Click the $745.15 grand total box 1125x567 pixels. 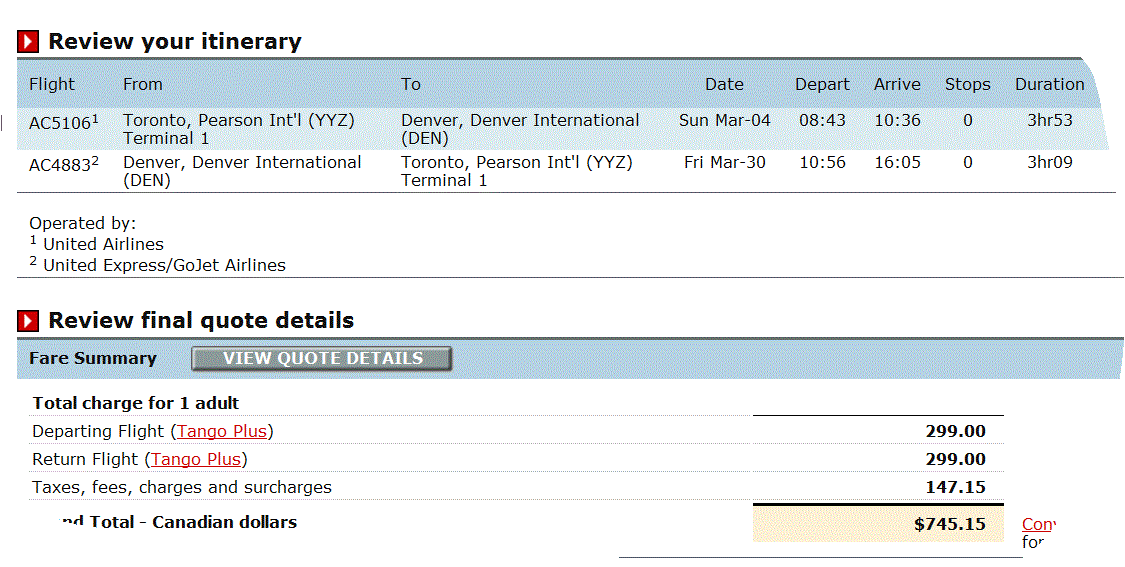(x=878, y=524)
